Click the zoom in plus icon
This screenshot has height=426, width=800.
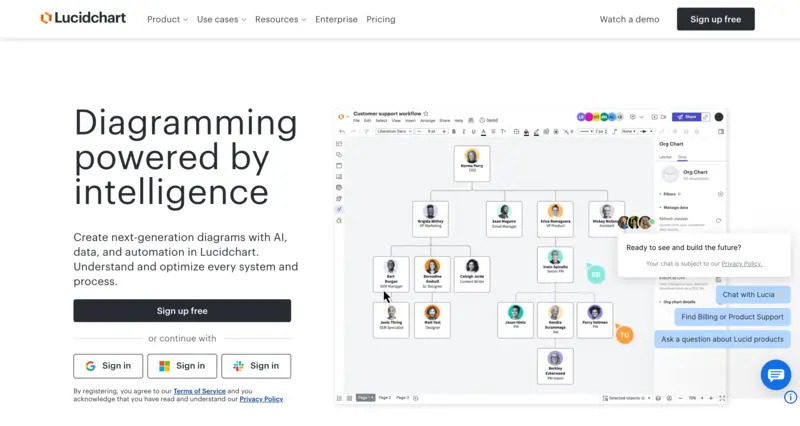click(x=711, y=398)
